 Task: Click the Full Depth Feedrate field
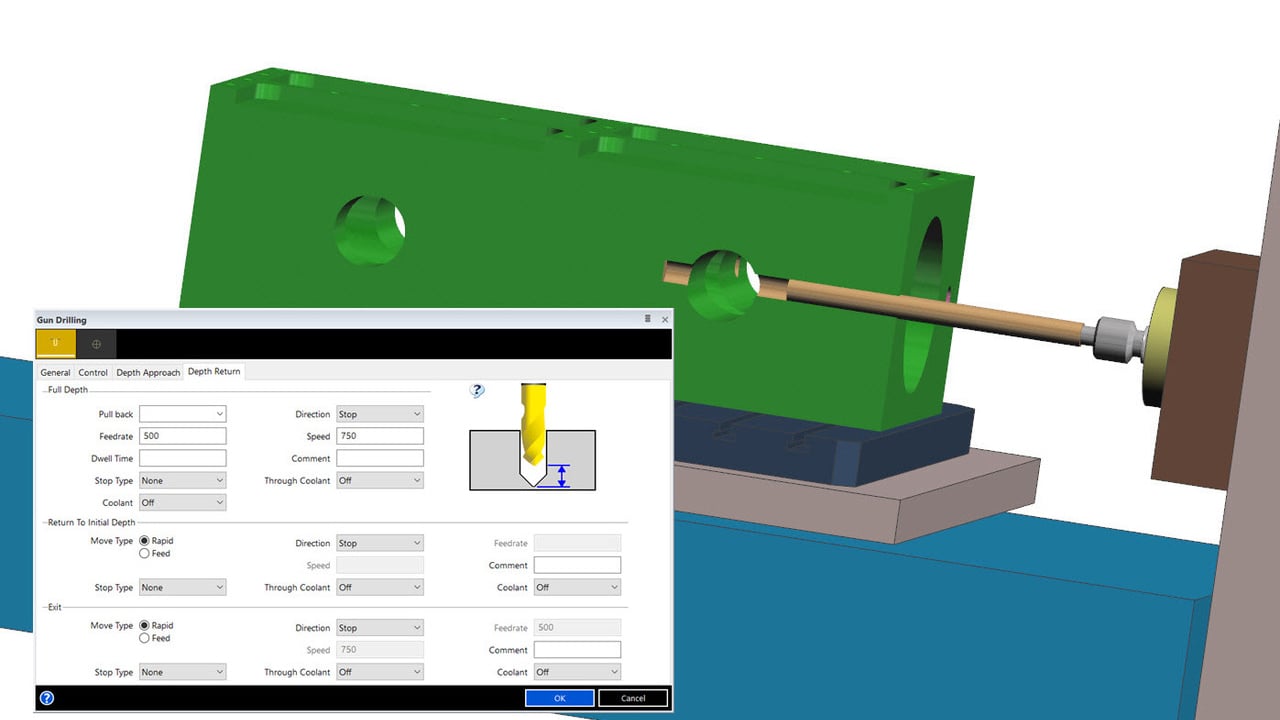pos(182,436)
